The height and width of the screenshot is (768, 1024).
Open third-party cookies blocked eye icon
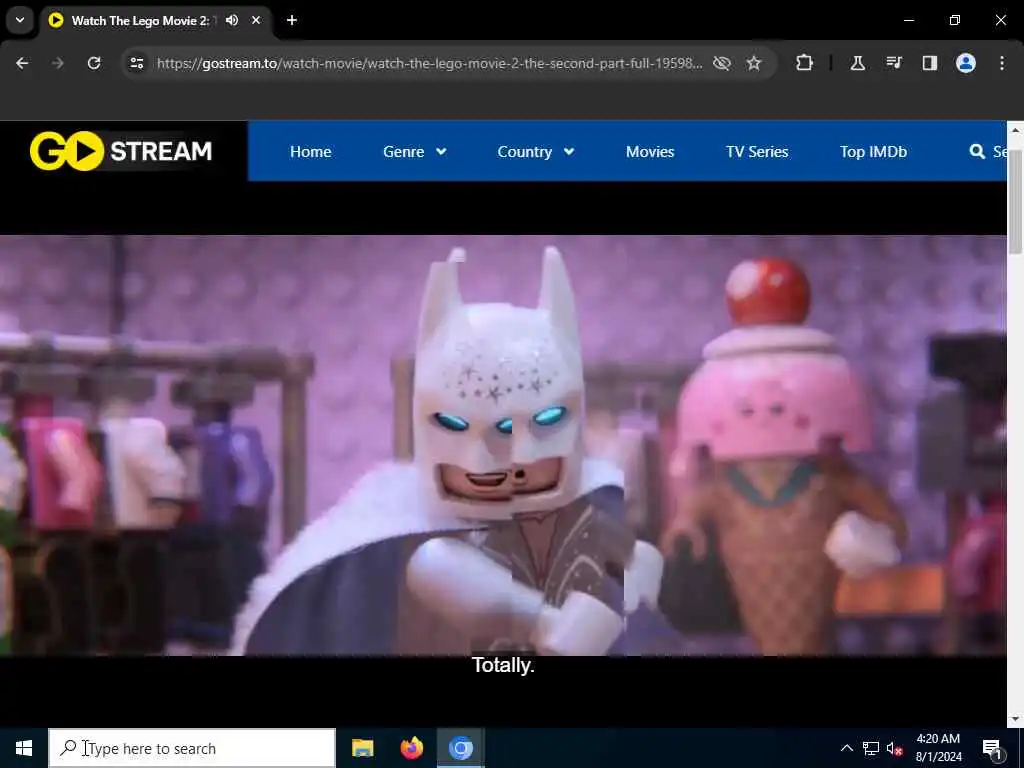pyautogui.click(x=722, y=63)
